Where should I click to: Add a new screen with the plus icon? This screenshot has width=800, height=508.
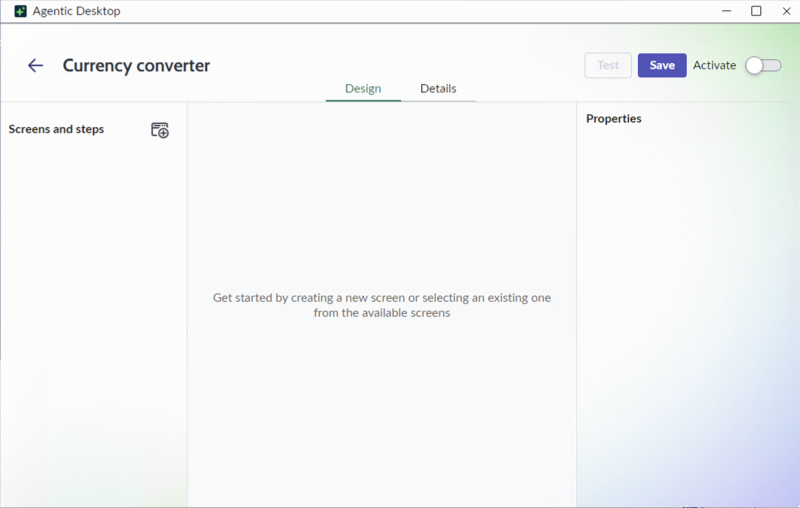[160, 130]
